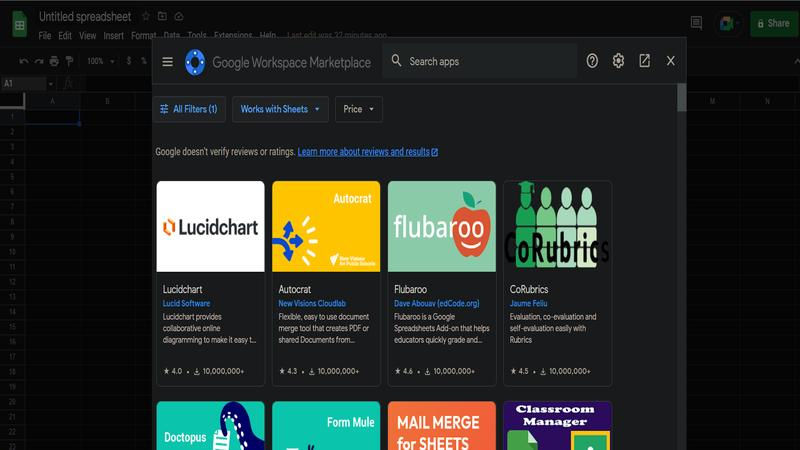
Task: Click the Autocrat app title text
Action: (x=294, y=289)
